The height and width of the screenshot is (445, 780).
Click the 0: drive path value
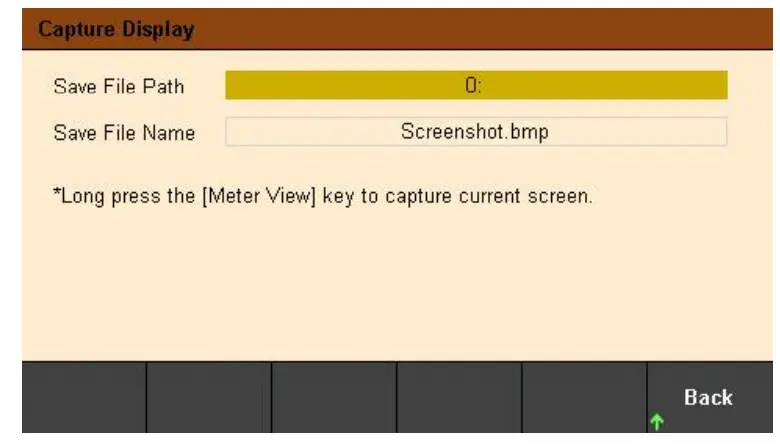474,85
